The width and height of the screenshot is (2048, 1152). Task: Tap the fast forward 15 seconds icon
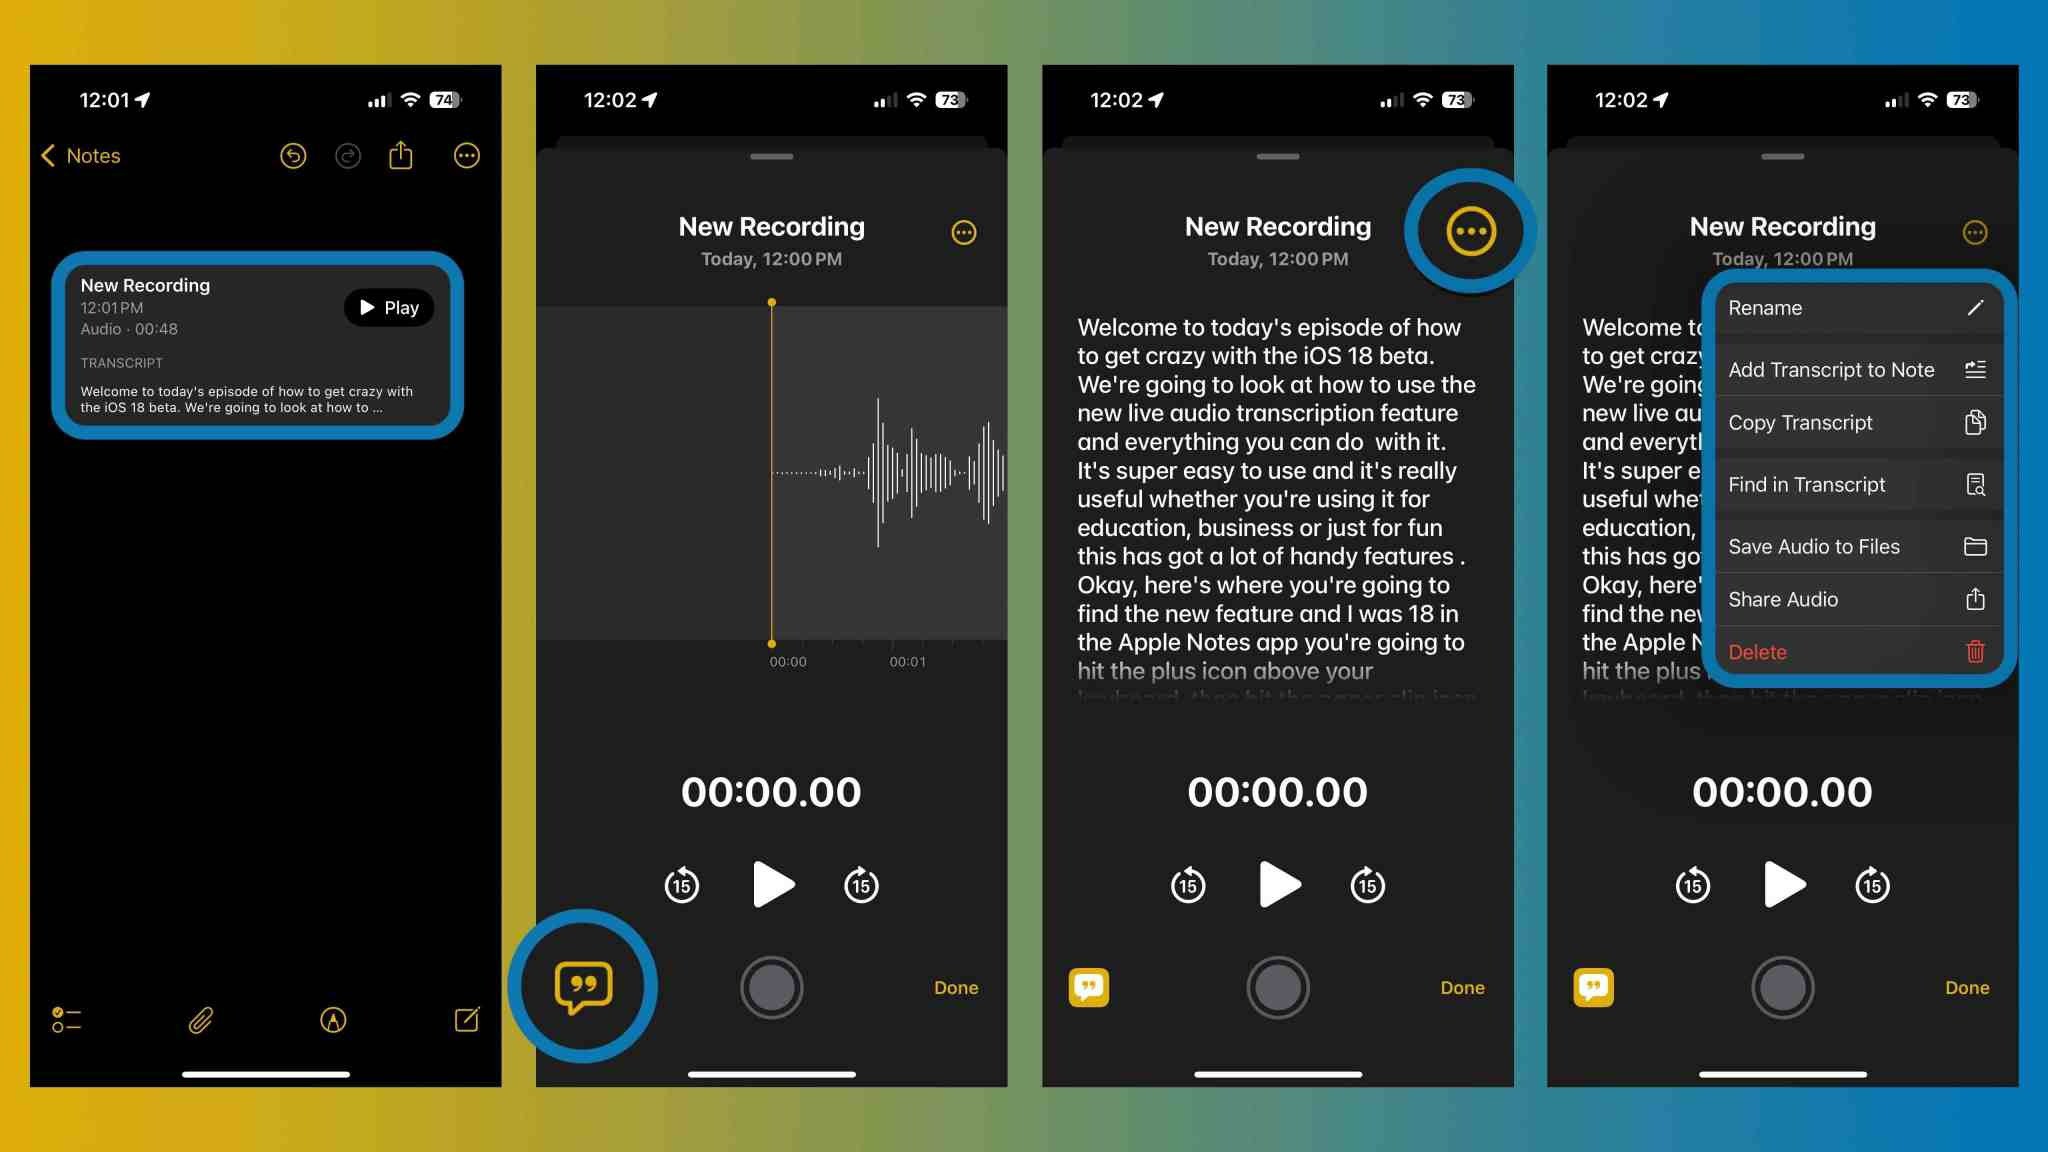click(861, 885)
